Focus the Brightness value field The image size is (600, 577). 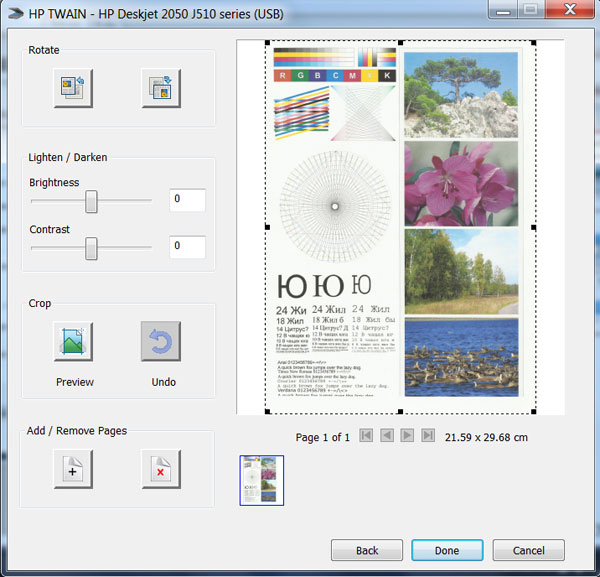[x=188, y=200]
